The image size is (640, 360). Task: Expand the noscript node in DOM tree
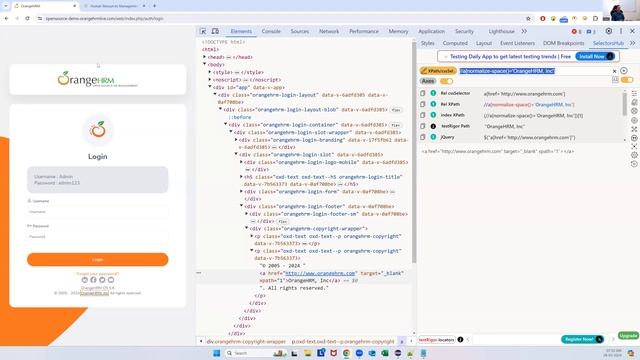tap(210, 80)
